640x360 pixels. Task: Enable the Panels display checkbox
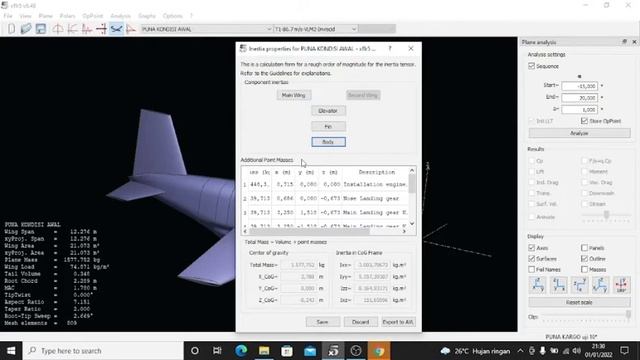point(584,248)
